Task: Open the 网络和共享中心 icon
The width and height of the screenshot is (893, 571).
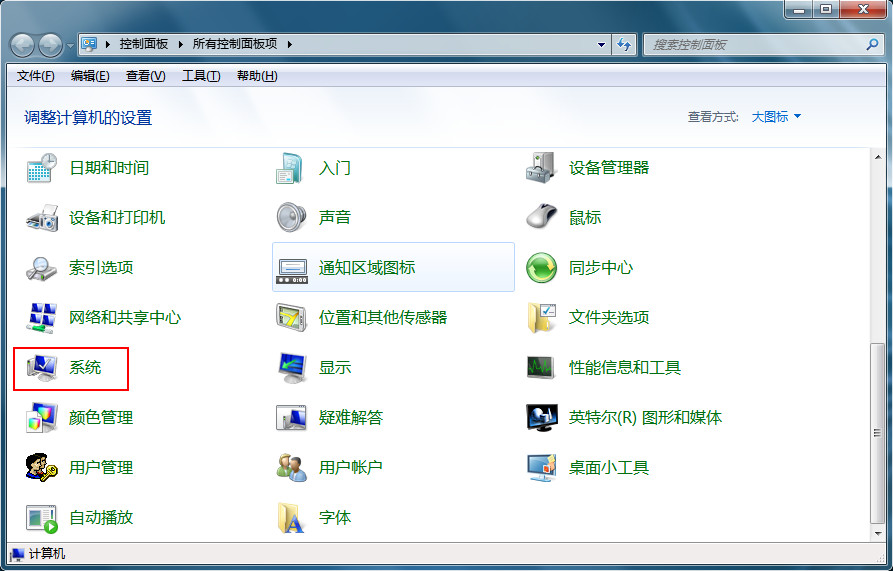Action: click(x=42, y=318)
